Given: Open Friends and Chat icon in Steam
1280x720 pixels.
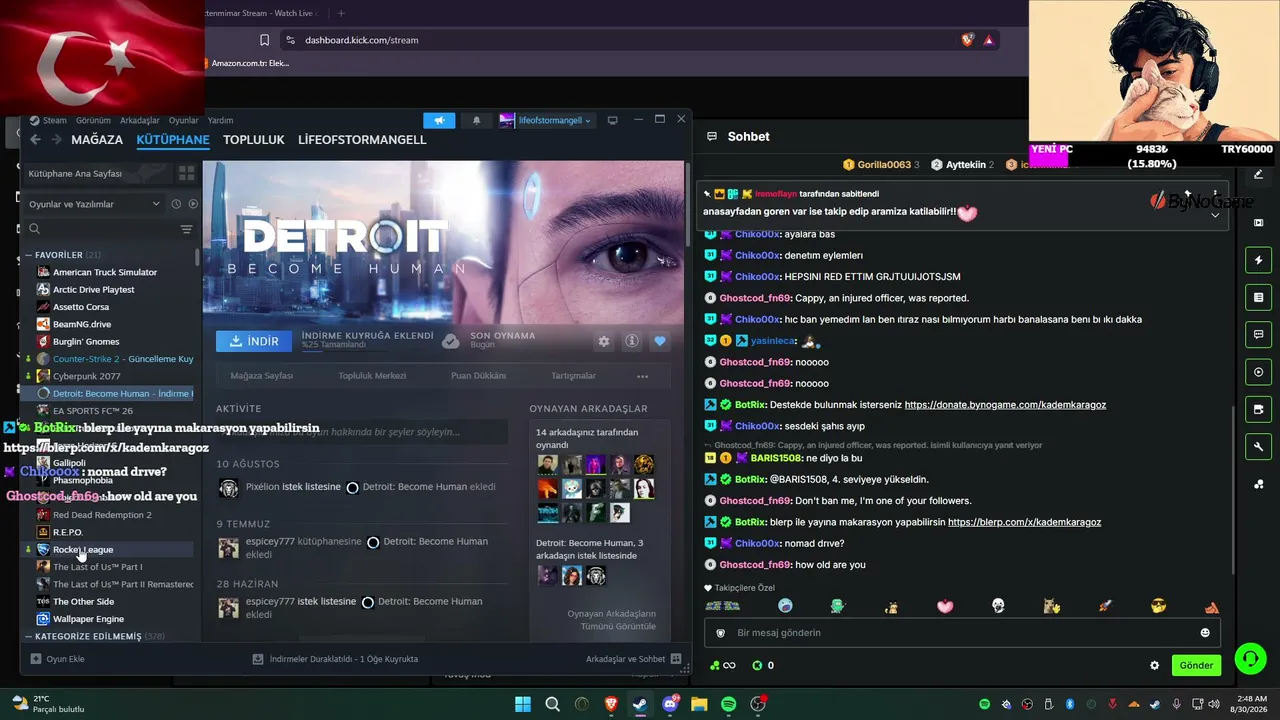Looking at the screenshot, I should [676, 659].
